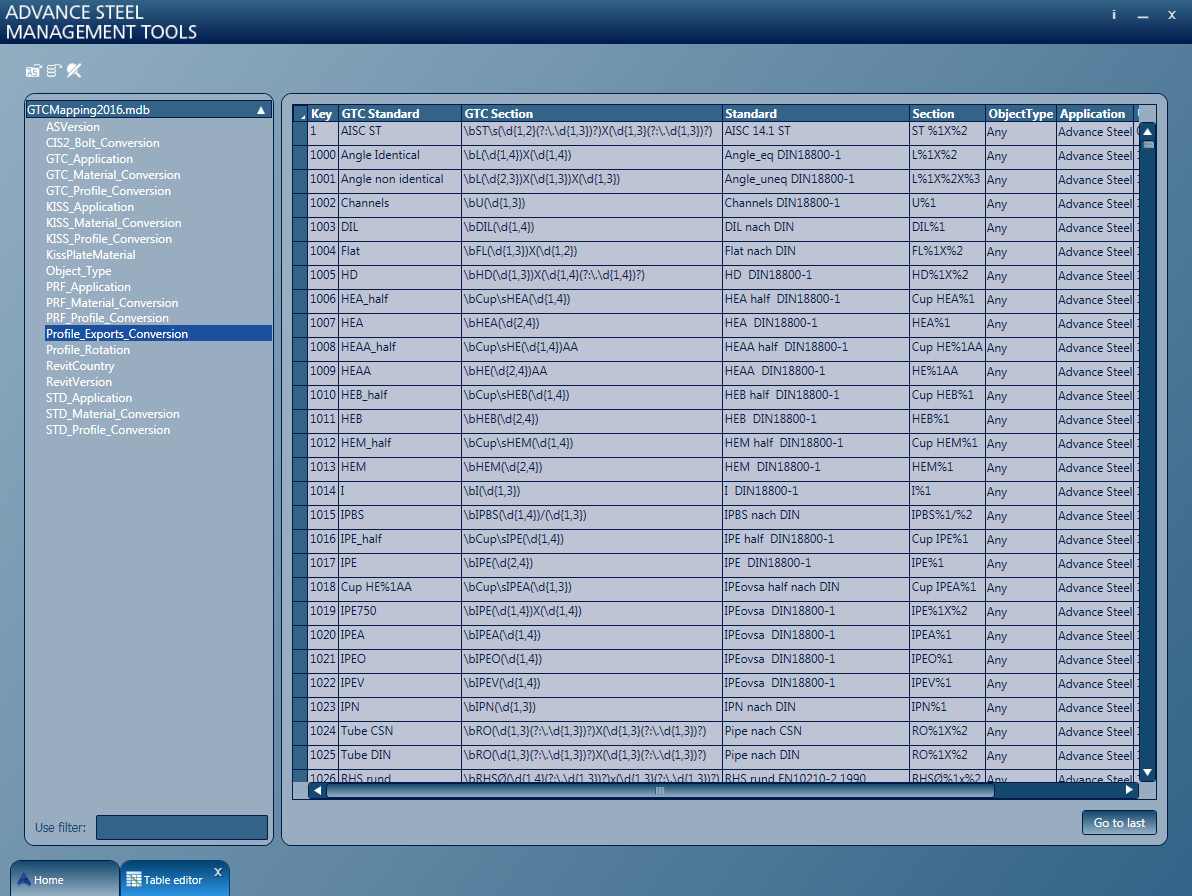Select GTC_Material_Conversion table

click(x=113, y=175)
